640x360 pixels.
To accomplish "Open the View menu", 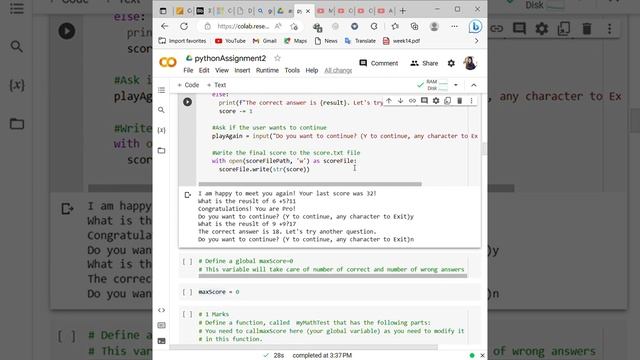I will [x=222, y=70].
